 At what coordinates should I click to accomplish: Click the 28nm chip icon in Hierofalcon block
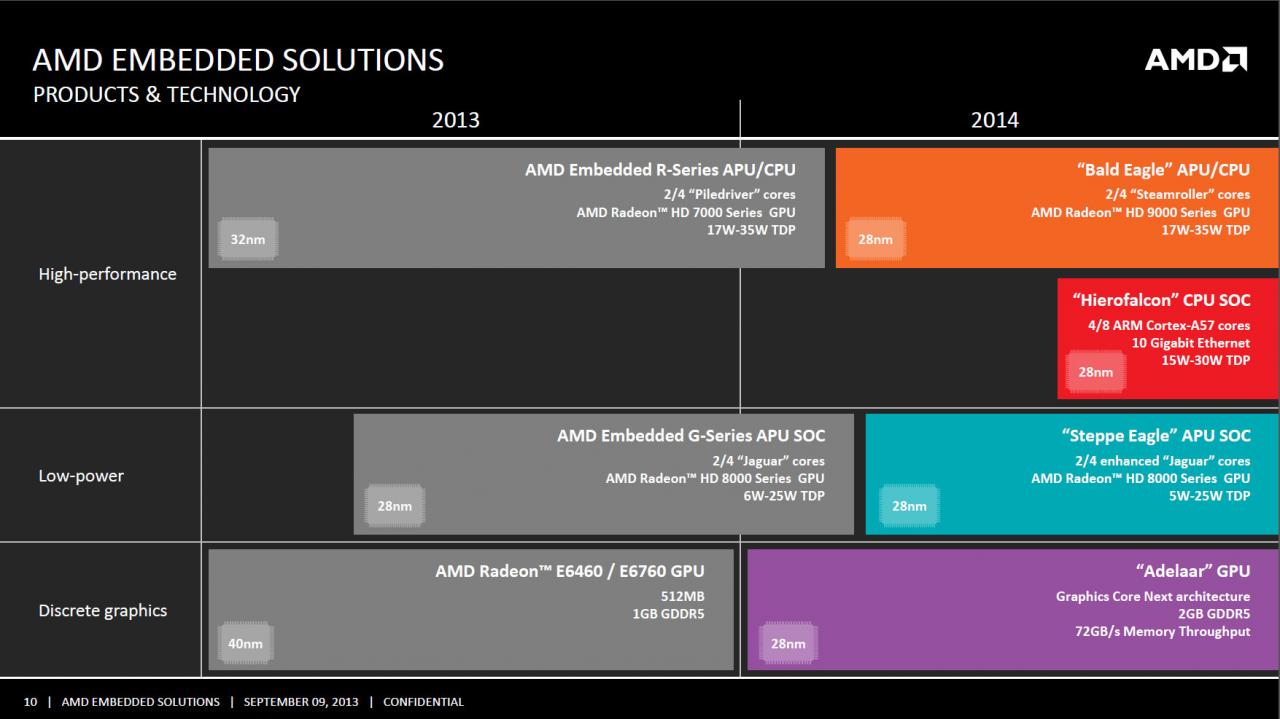coord(1095,372)
